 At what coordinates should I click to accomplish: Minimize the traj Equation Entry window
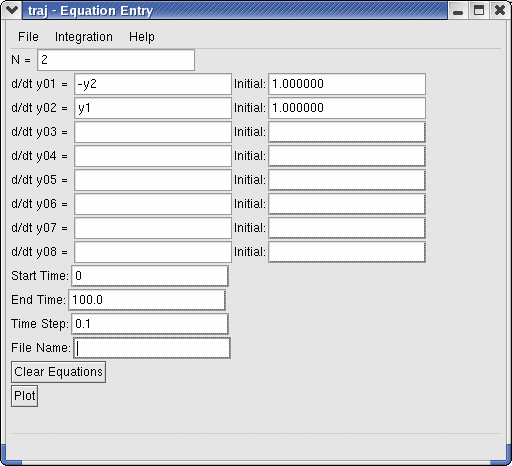[458, 10]
